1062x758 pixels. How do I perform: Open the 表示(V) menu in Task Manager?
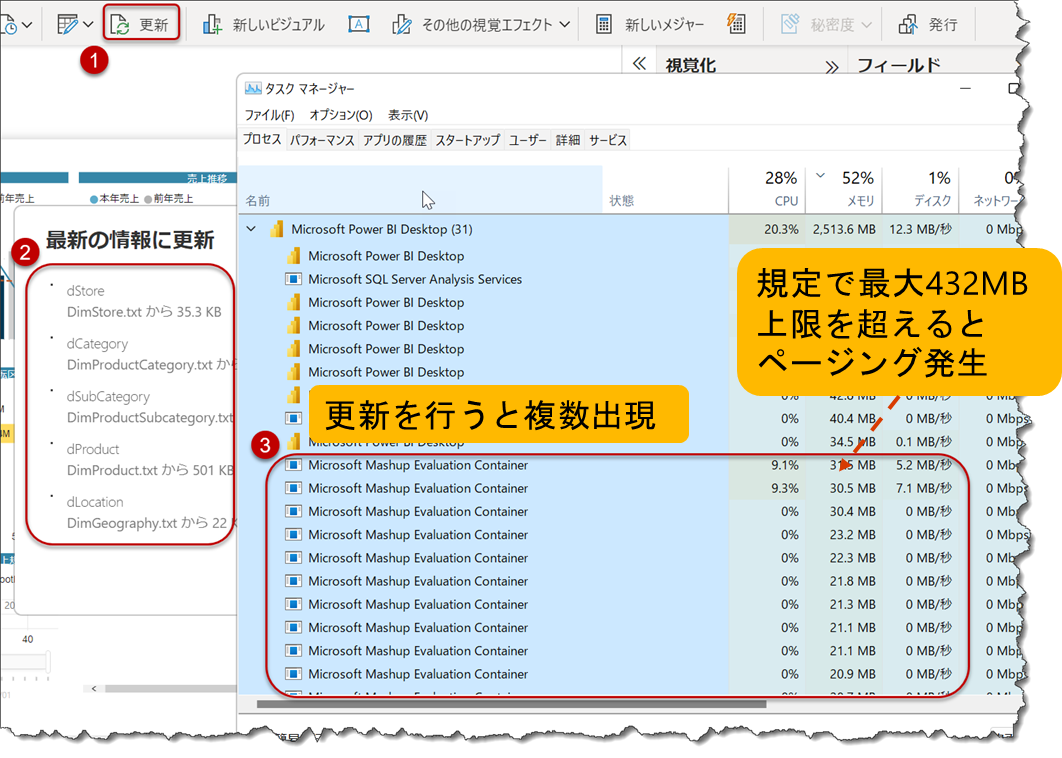point(408,115)
